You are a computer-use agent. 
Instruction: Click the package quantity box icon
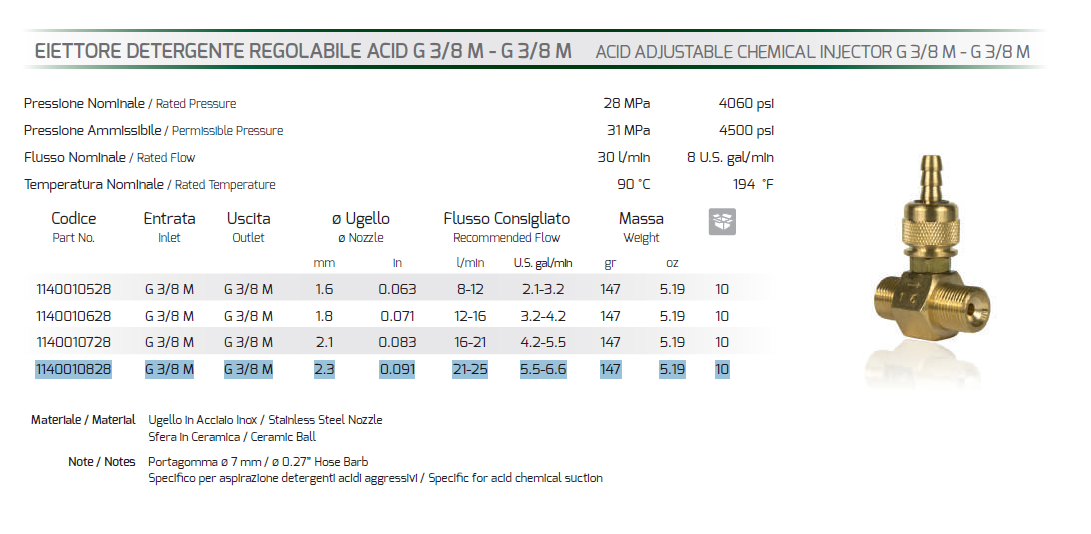[x=722, y=222]
